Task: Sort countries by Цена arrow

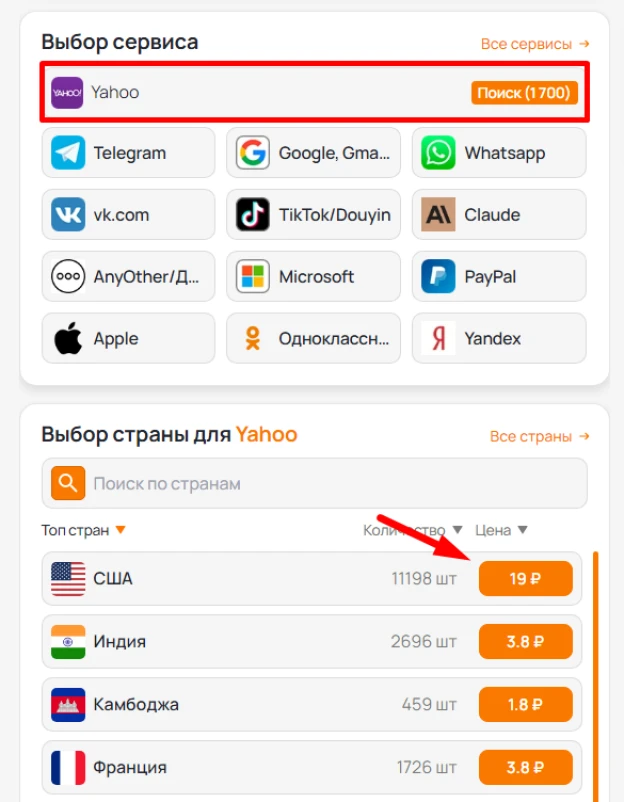Action: [522, 529]
